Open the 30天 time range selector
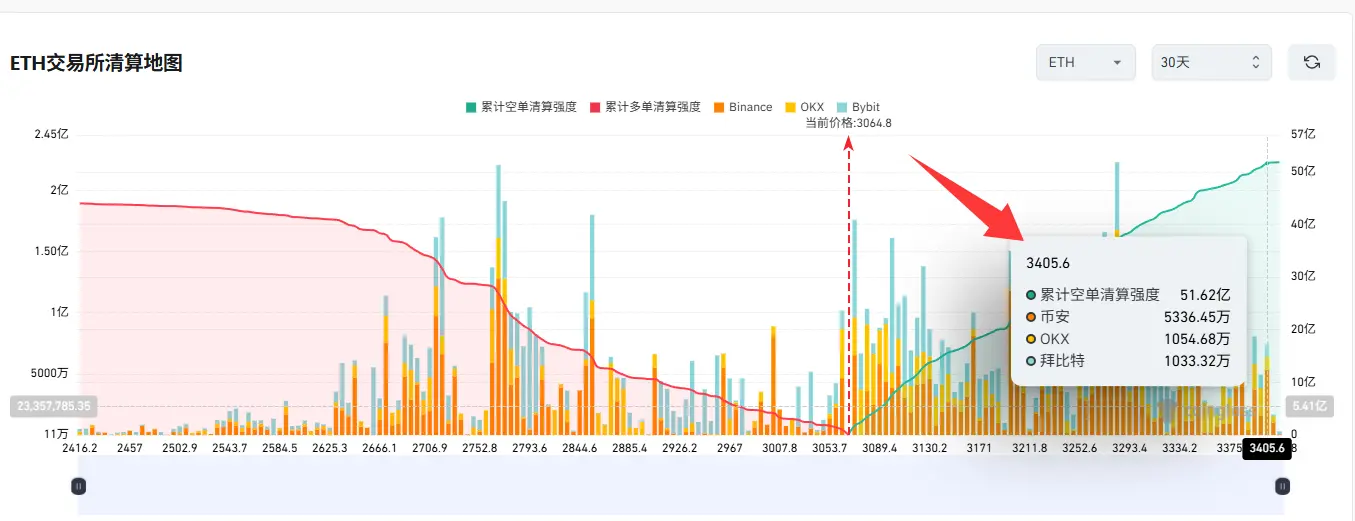The image size is (1355, 521). point(1211,62)
